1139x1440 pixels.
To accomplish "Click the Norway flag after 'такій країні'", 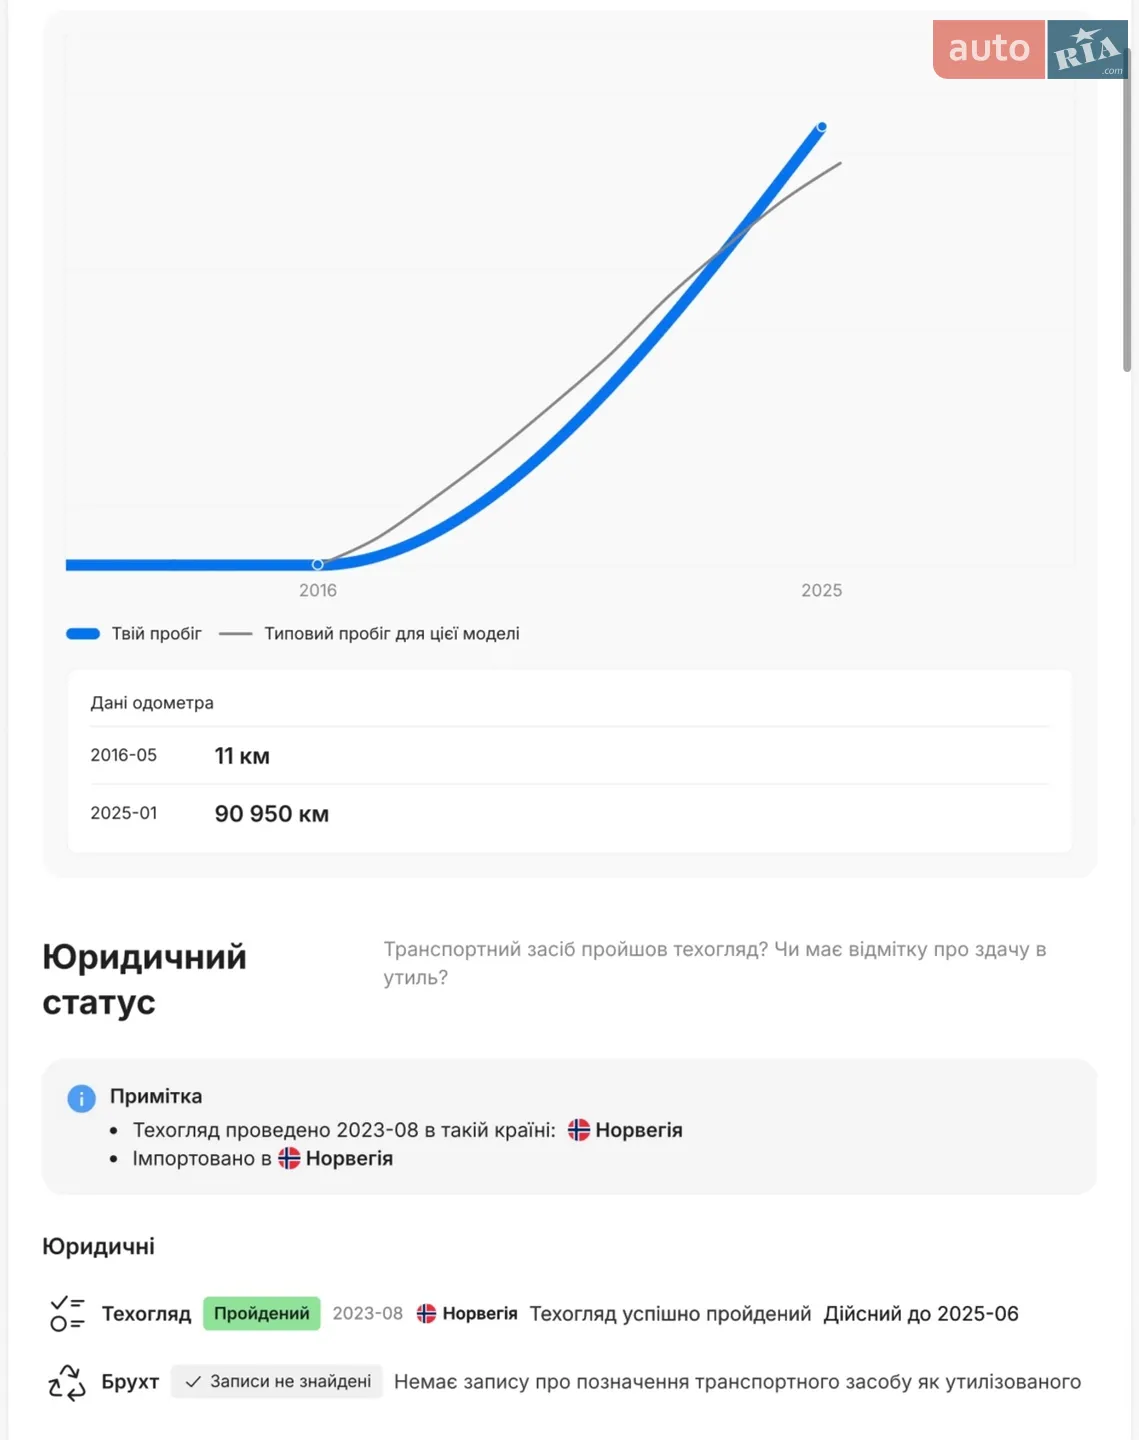I will tap(579, 1130).
